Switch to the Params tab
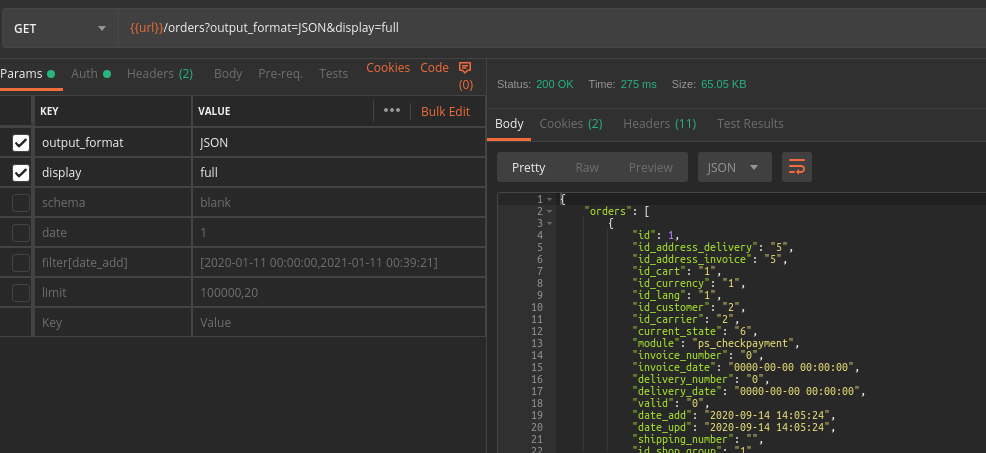986x453 pixels. pos(27,74)
